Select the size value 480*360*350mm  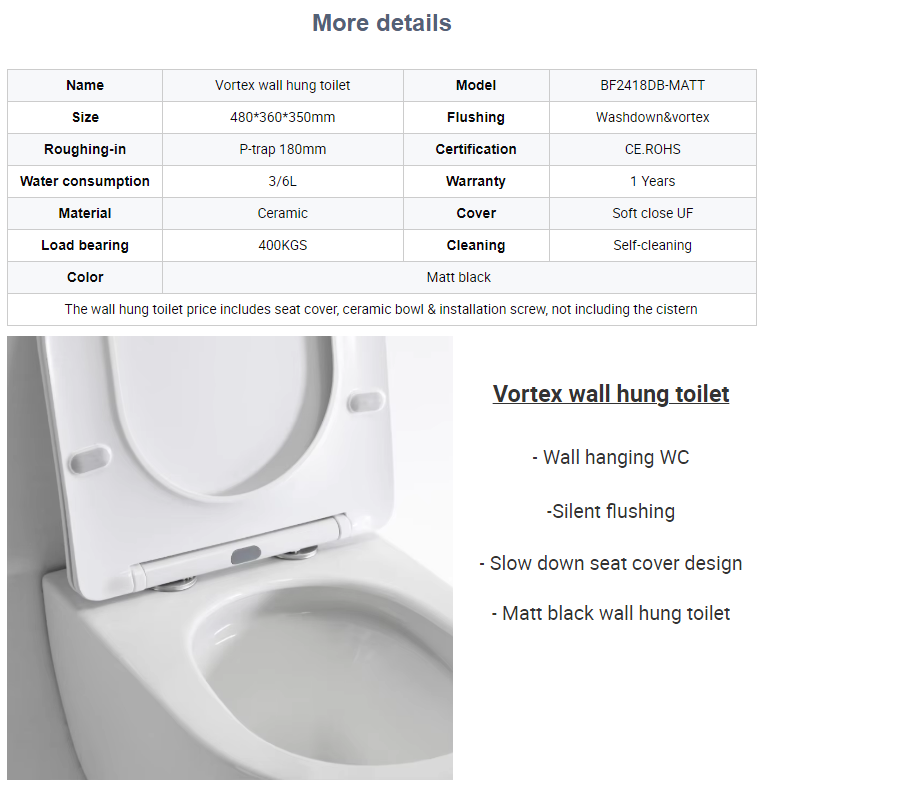[x=283, y=117]
